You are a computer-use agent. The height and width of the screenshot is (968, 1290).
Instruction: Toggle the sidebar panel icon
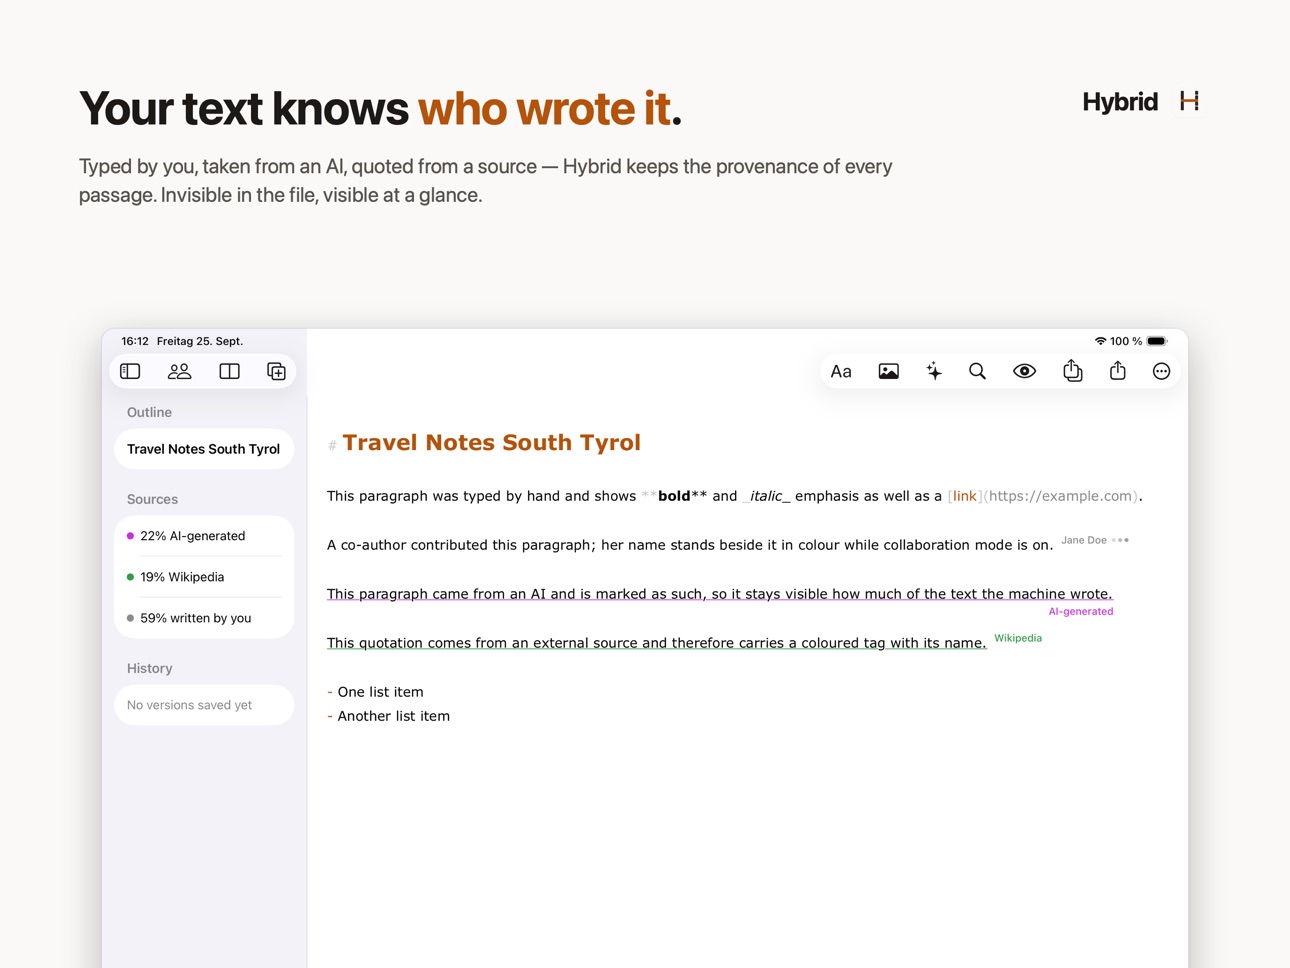[130, 371]
